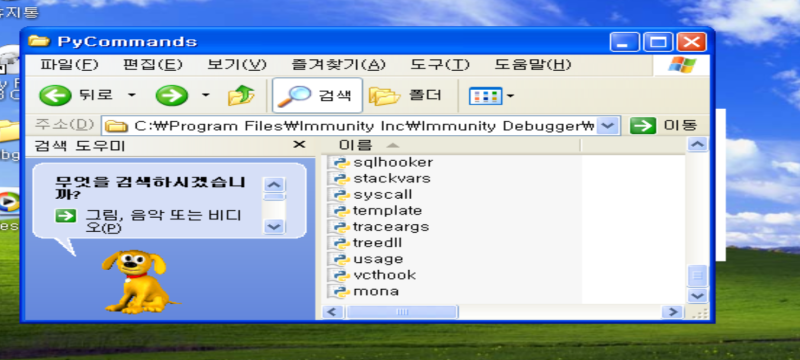Open the 도움말(H) menu
800x360 pixels.
(x=533, y=65)
